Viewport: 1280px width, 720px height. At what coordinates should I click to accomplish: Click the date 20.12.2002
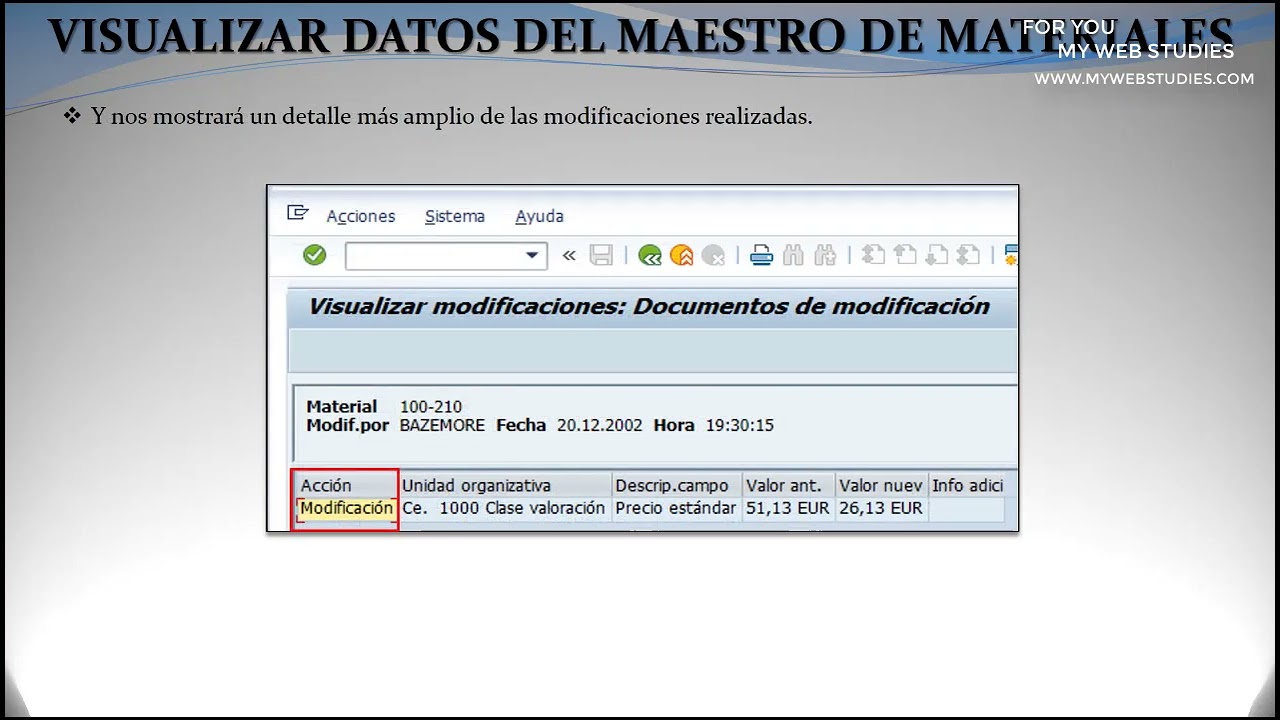pos(600,425)
